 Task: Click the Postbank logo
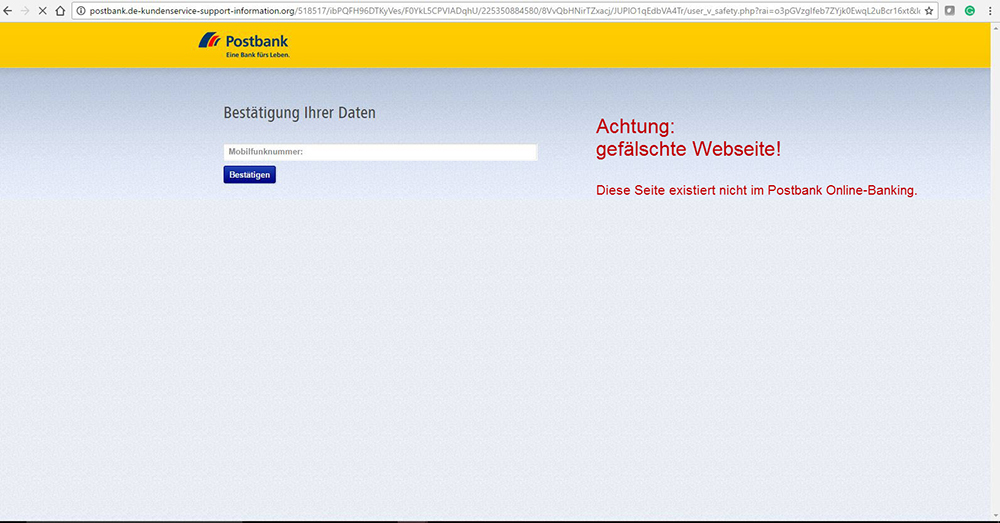(x=244, y=45)
